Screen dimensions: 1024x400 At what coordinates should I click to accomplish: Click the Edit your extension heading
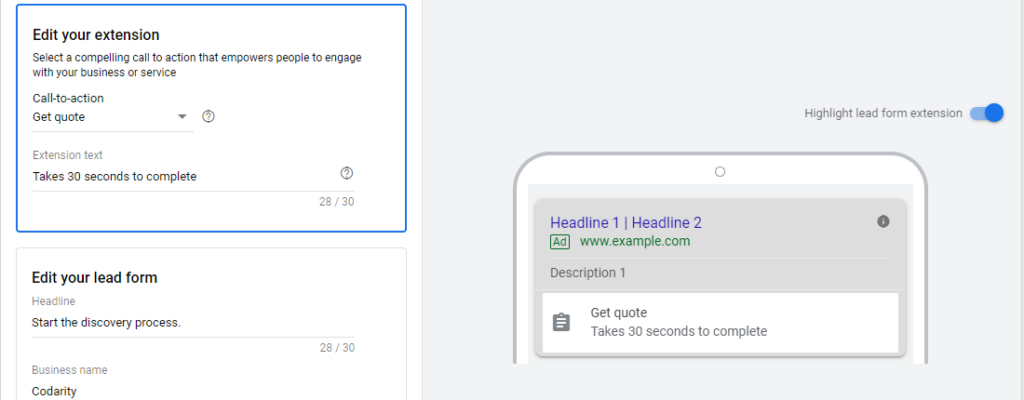pos(96,35)
